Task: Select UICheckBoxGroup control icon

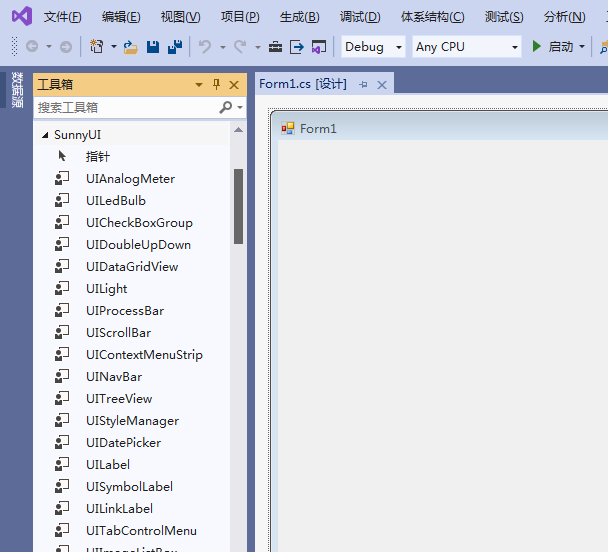Action: coord(62,223)
